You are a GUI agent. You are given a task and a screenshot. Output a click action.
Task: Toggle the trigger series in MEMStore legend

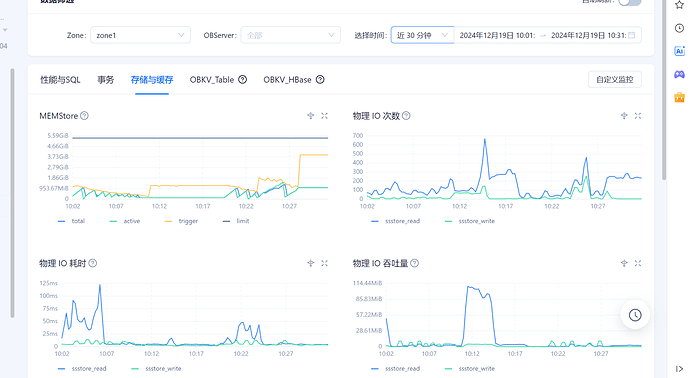pos(181,221)
